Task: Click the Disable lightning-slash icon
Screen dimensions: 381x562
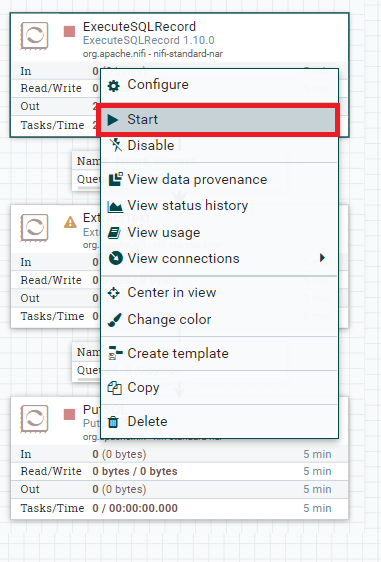Action: (115, 145)
